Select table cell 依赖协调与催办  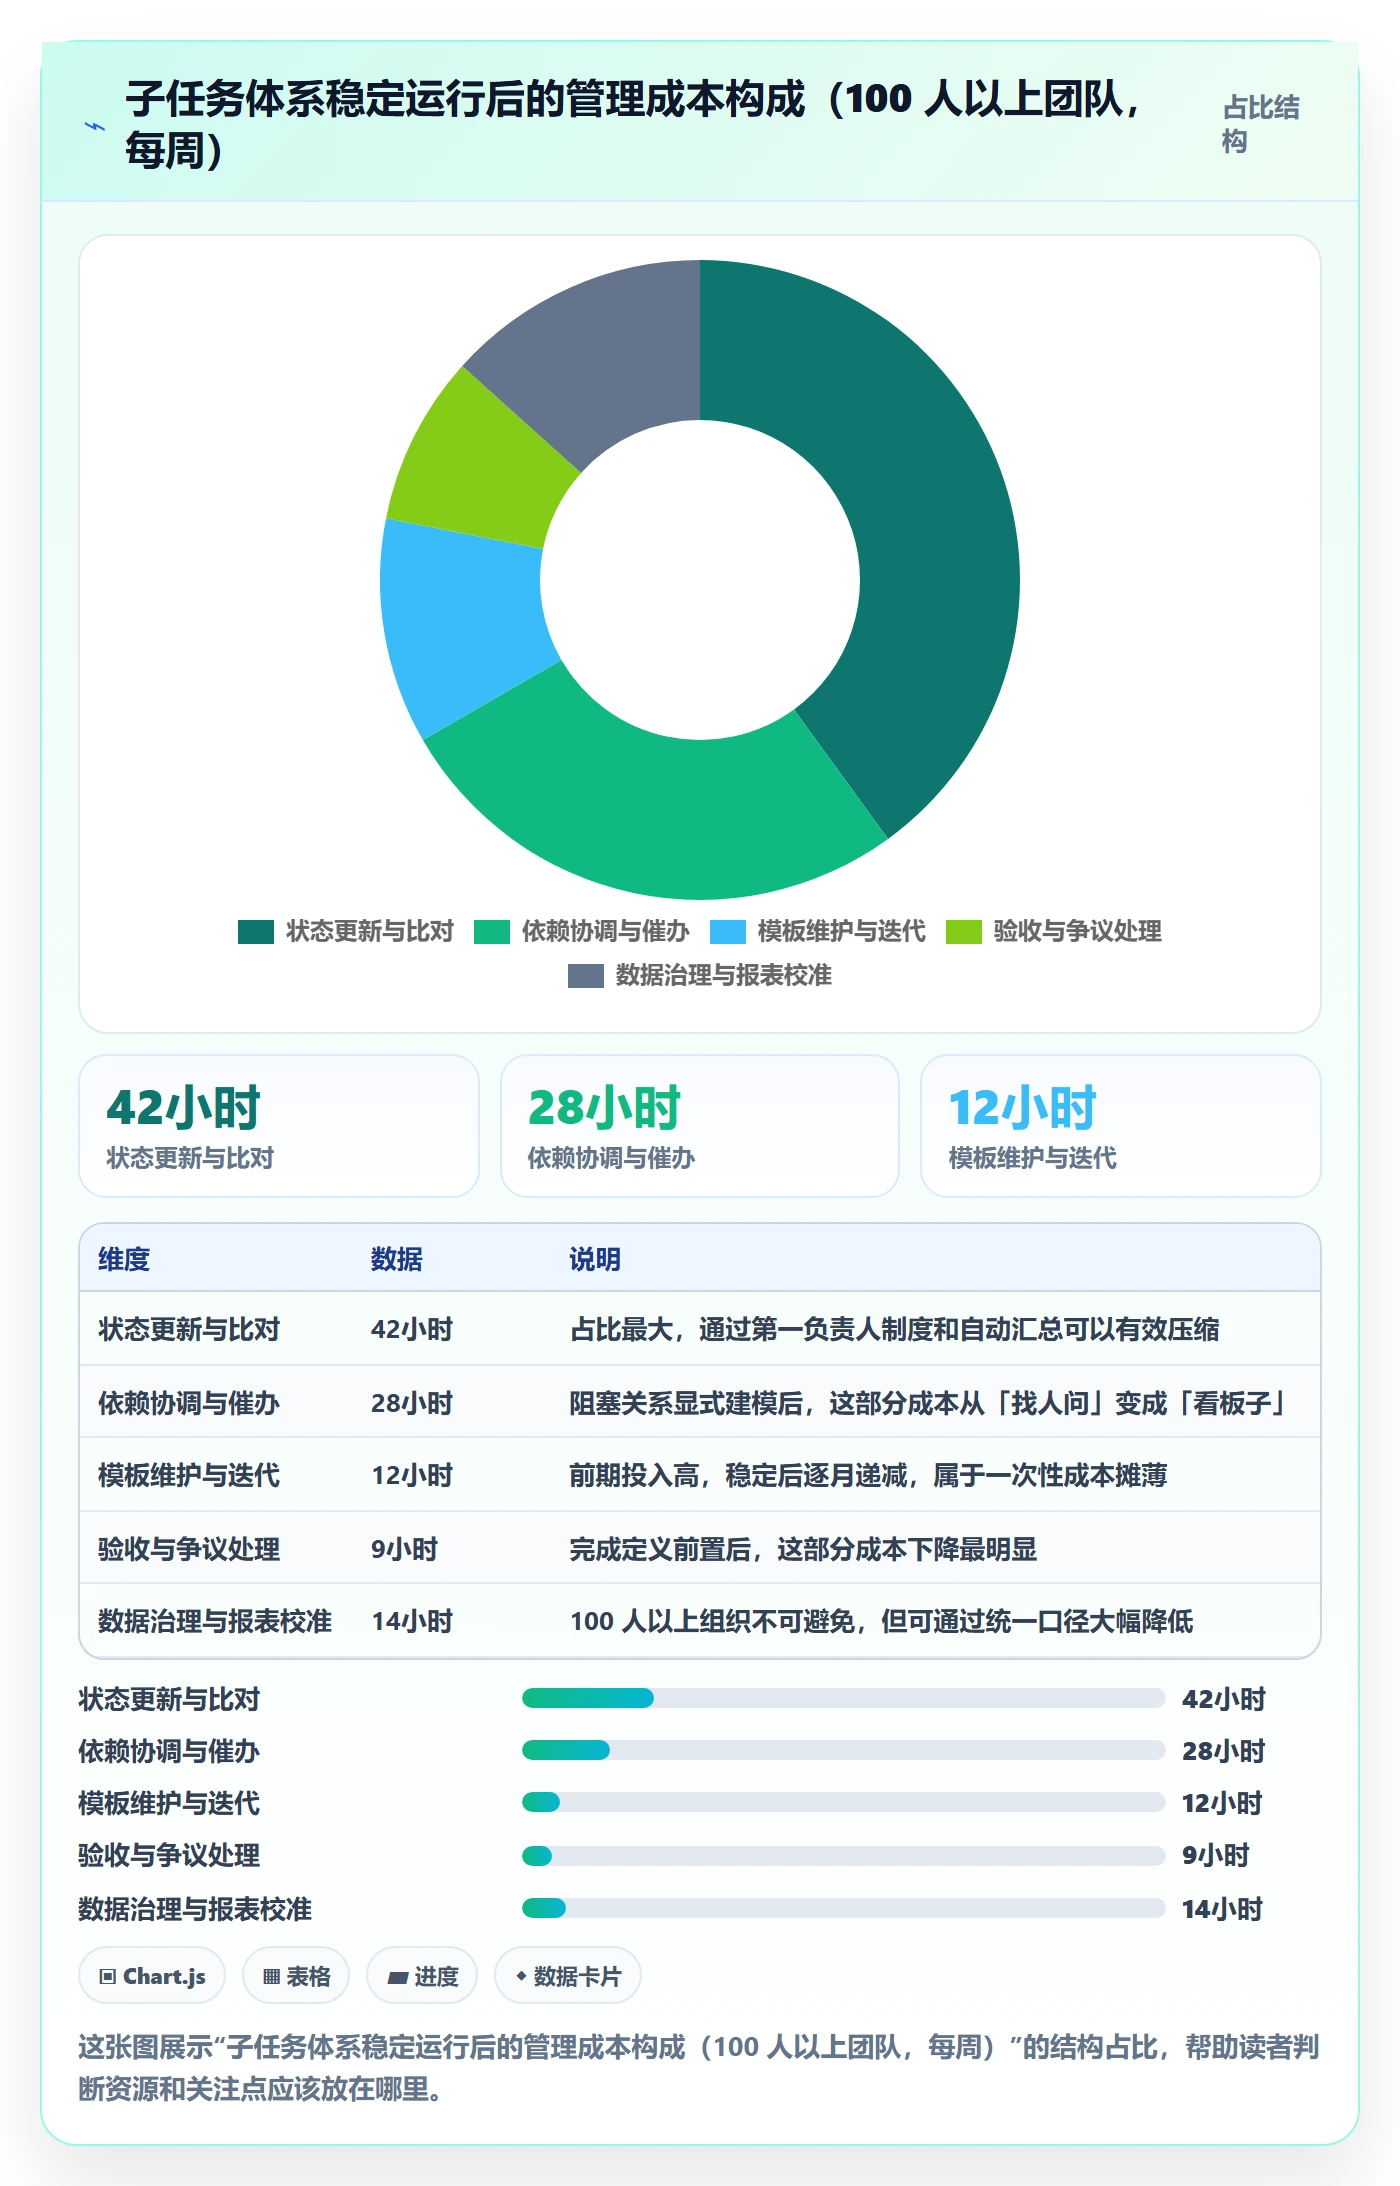click(189, 1403)
